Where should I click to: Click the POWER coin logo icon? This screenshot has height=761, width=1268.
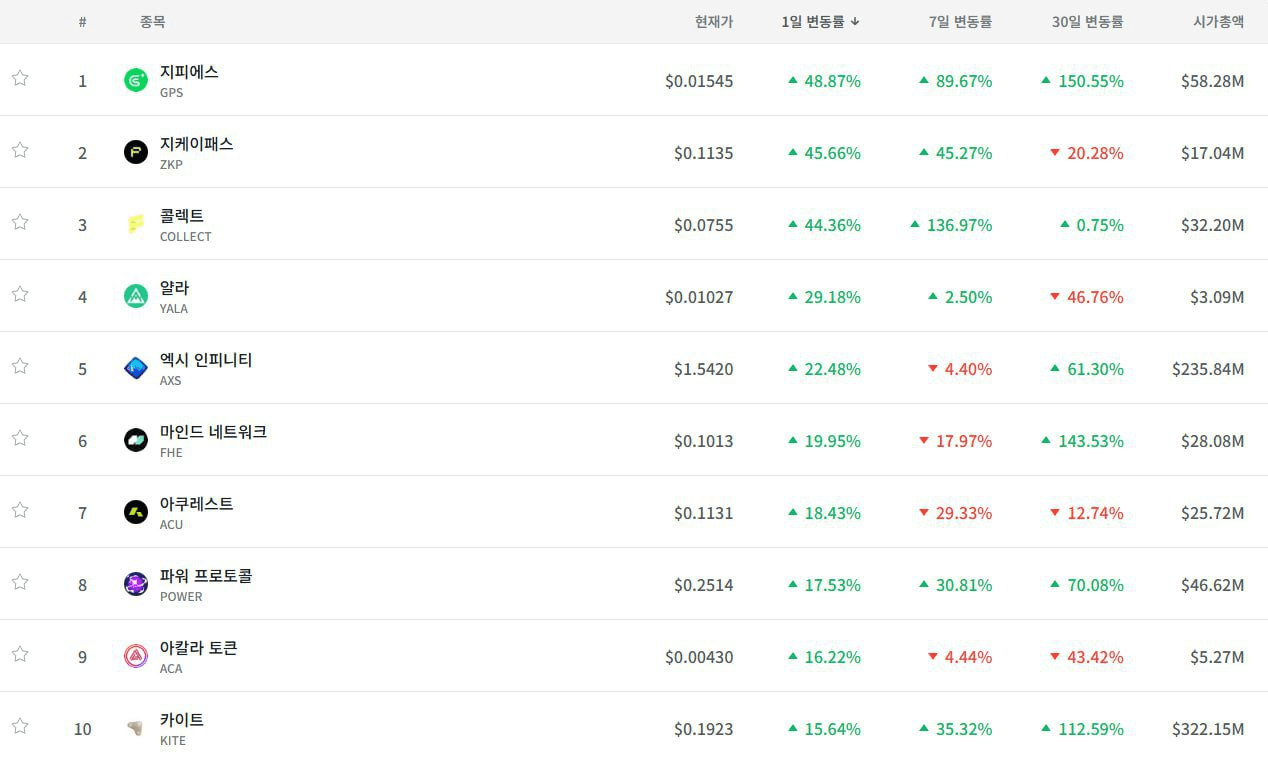click(x=136, y=584)
